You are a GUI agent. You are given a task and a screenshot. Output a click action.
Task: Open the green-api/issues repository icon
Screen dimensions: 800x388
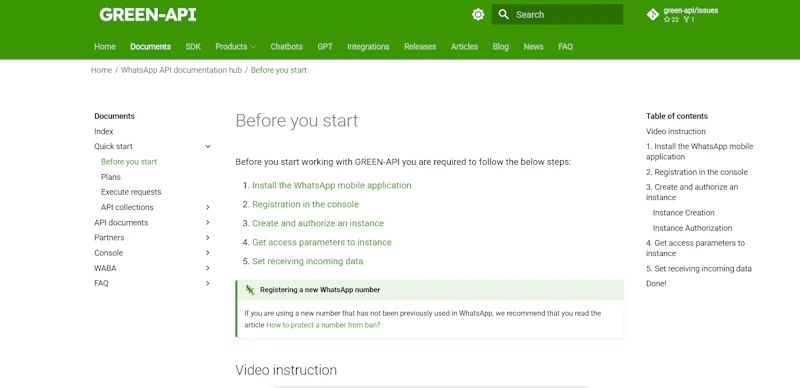[653, 15]
